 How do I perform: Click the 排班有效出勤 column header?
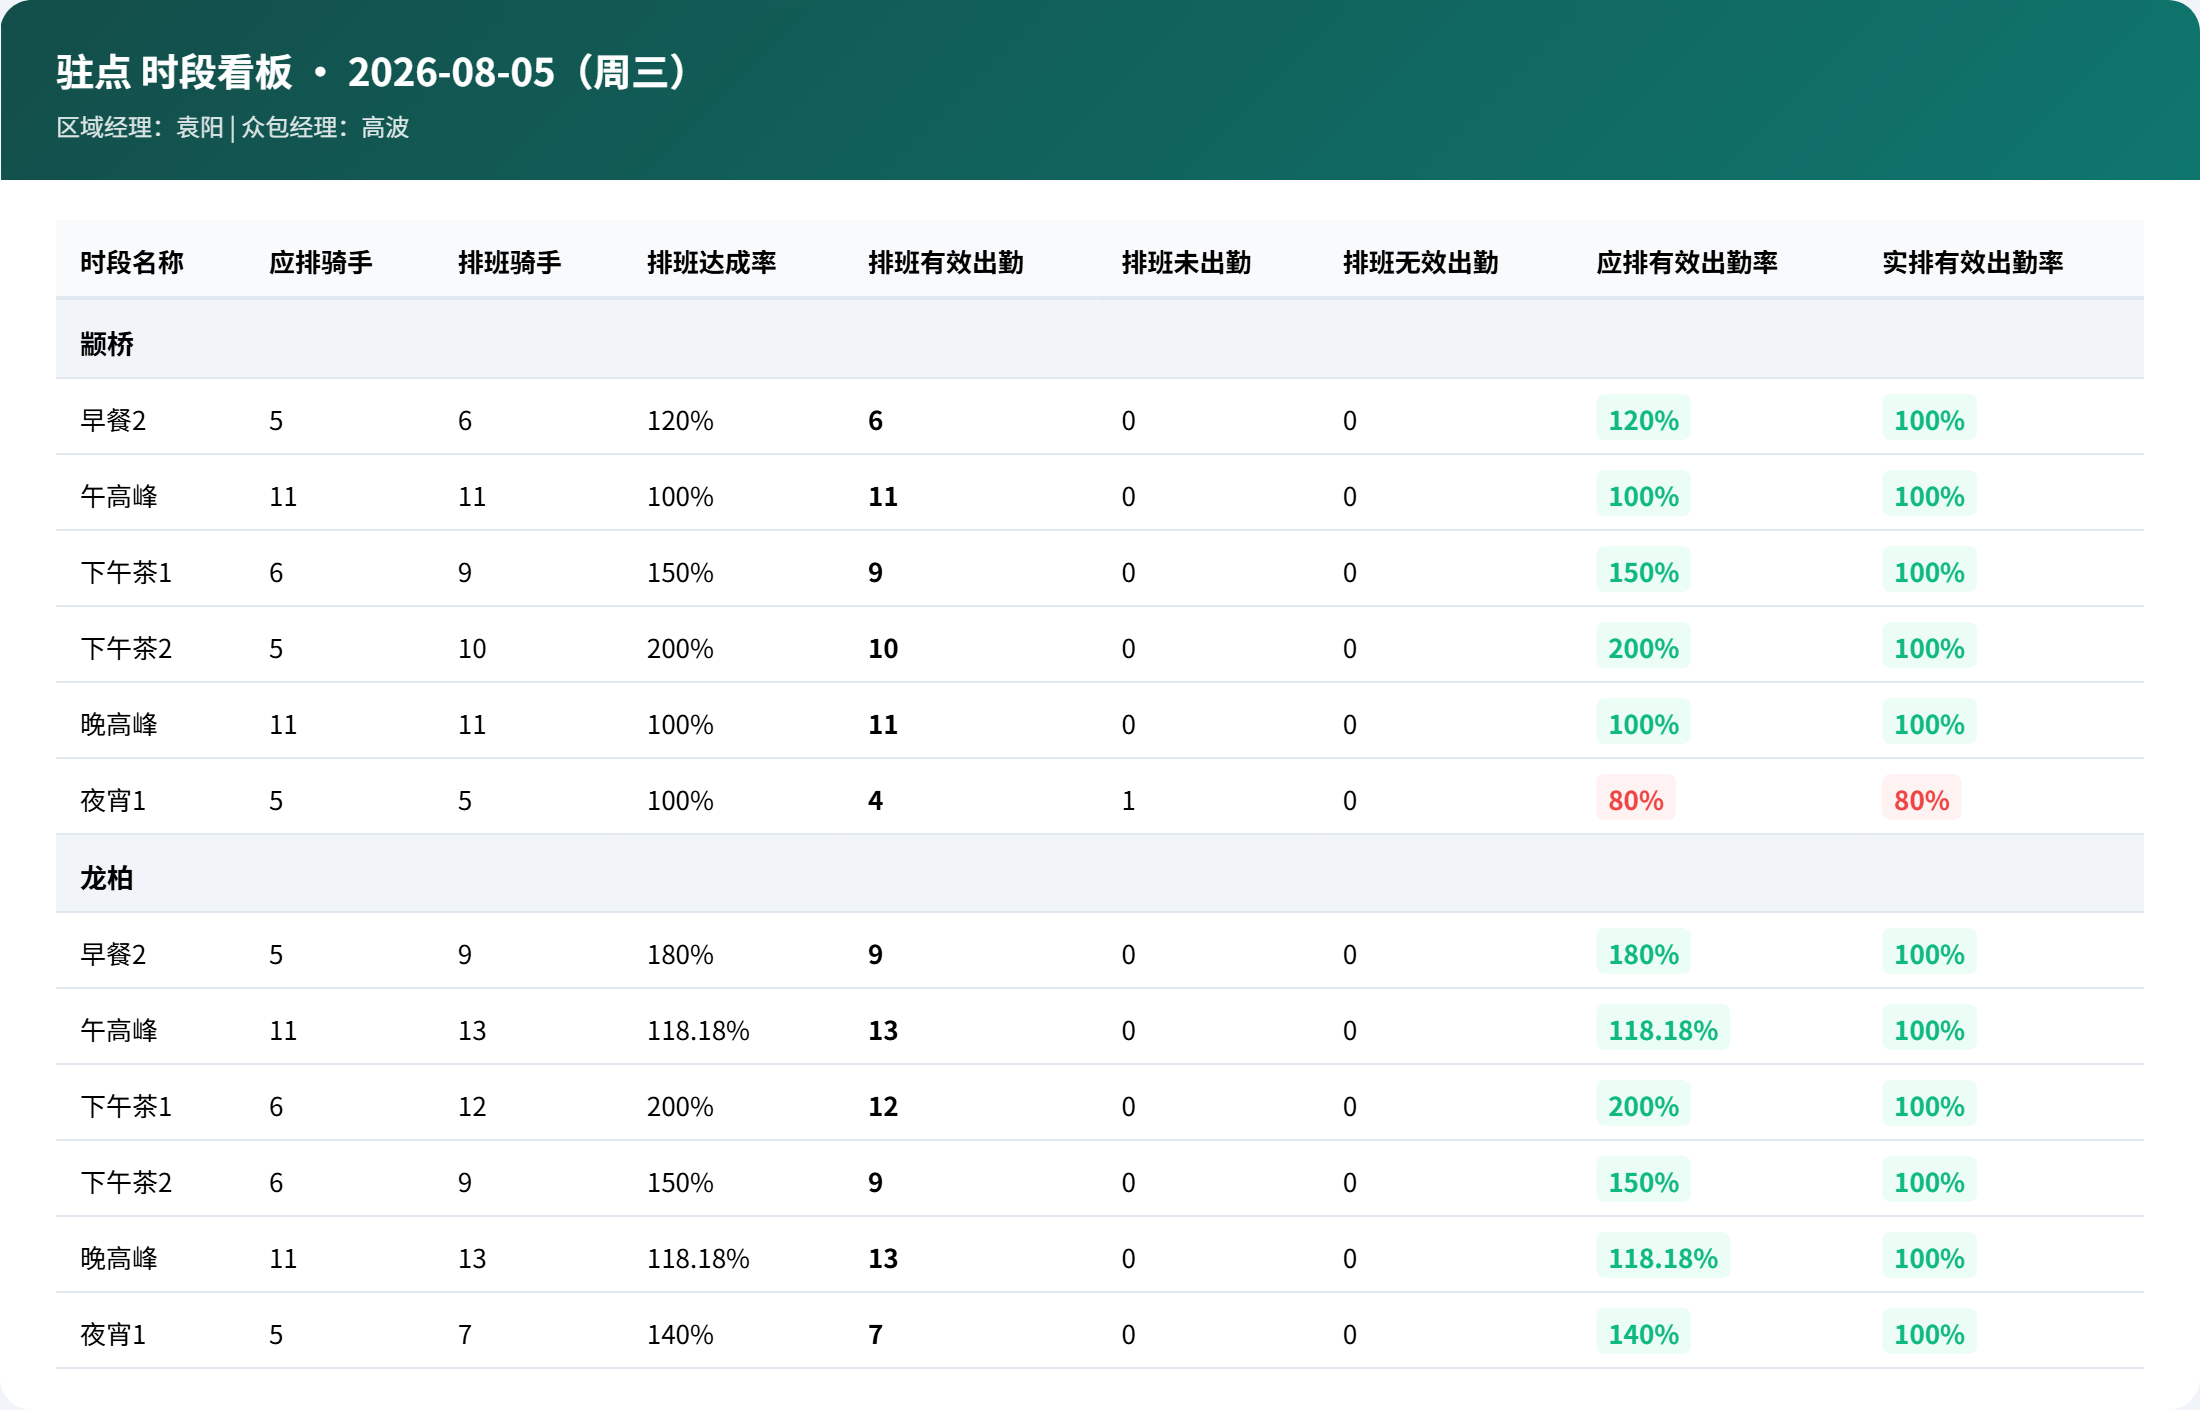coord(946,262)
